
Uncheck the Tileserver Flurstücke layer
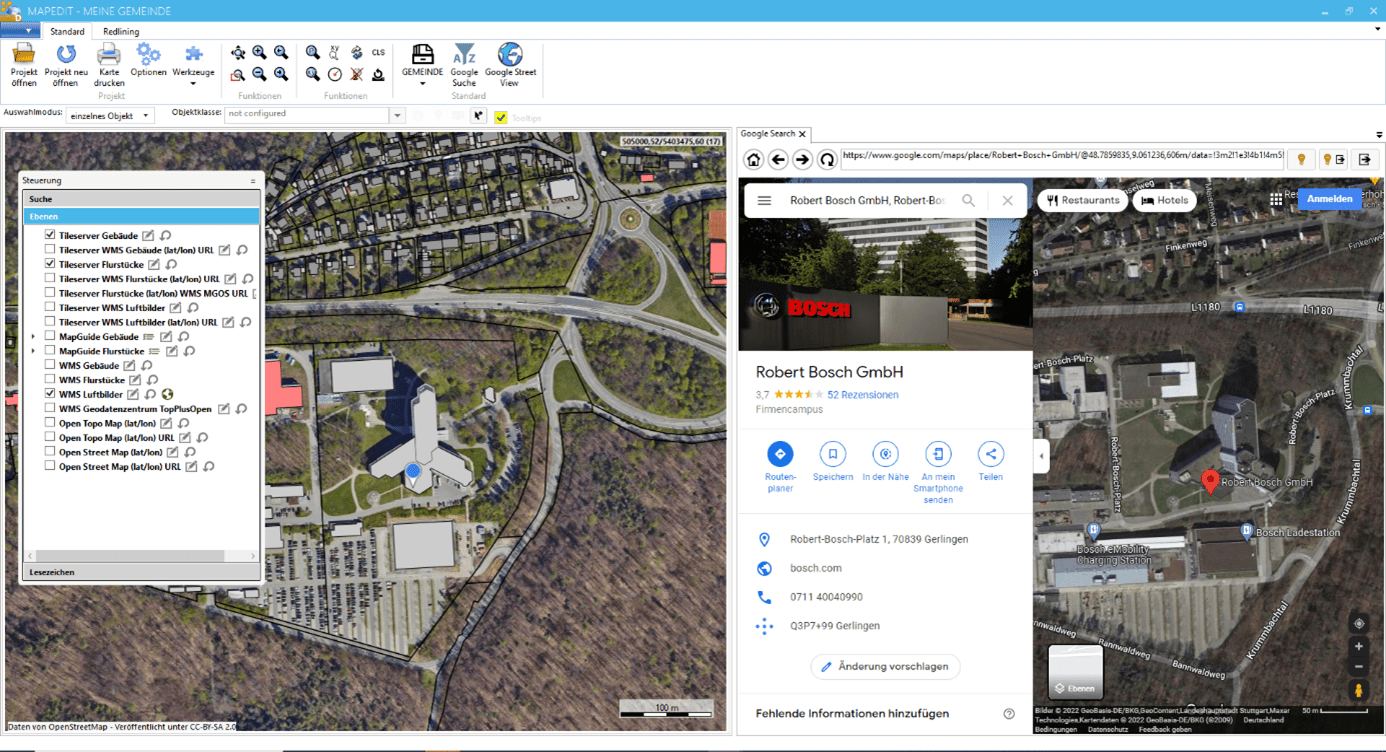(x=50, y=264)
